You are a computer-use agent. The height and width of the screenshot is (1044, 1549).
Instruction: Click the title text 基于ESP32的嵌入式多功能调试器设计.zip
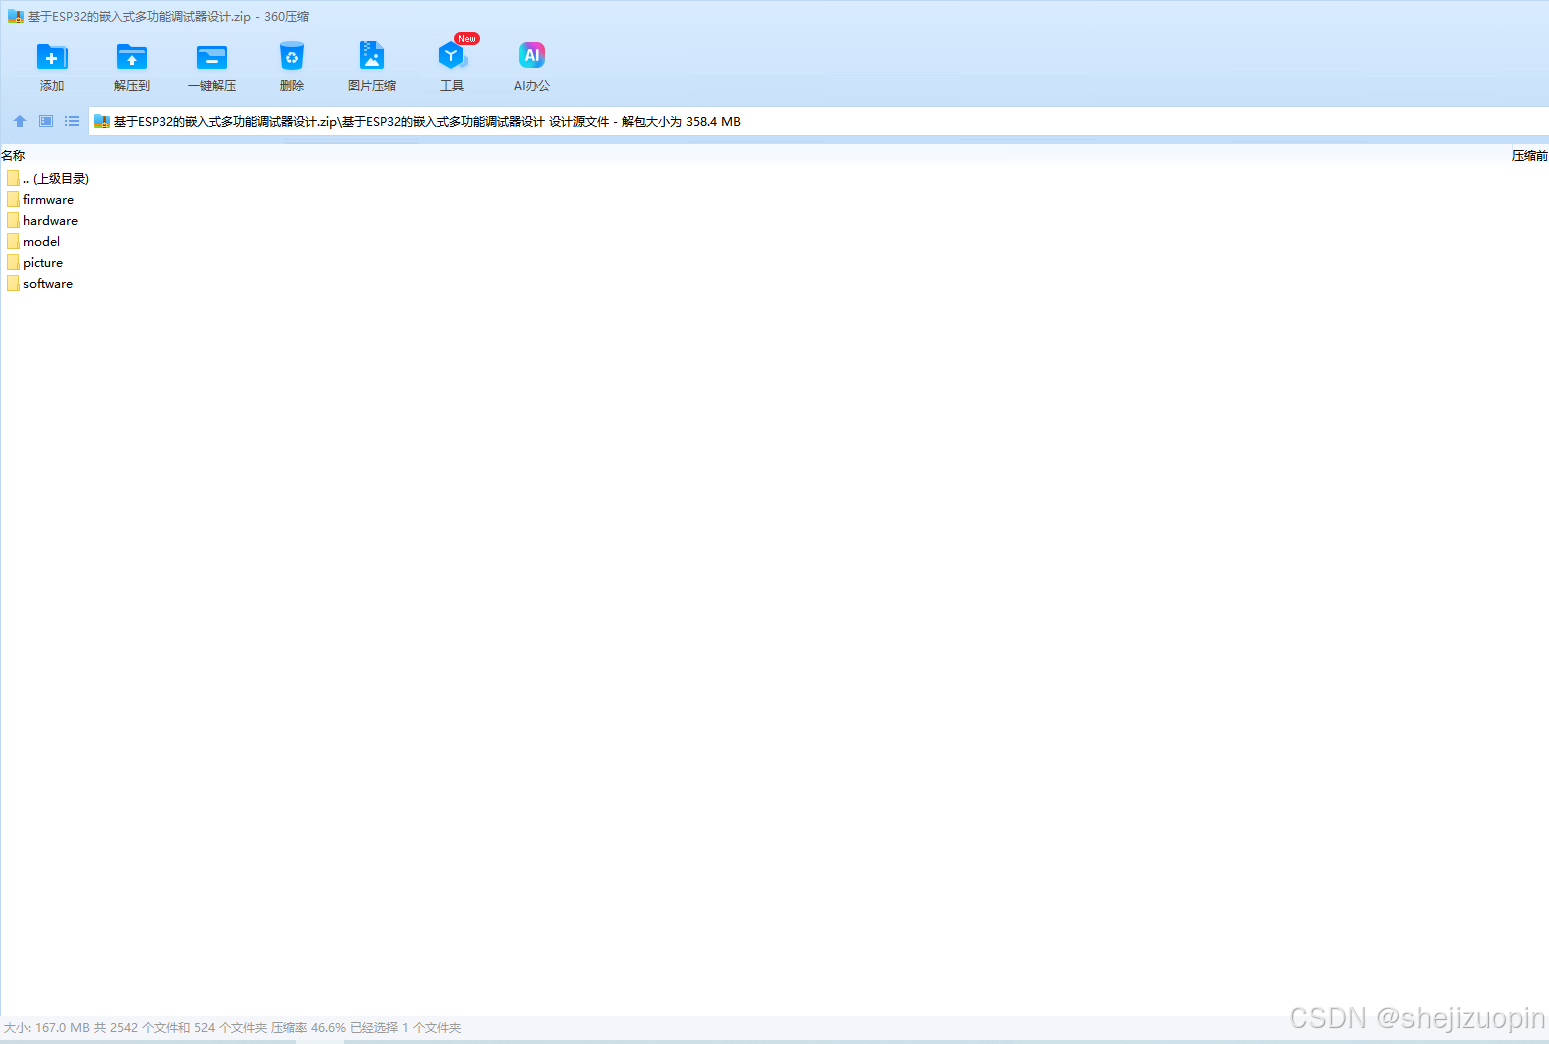click(139, 17)
